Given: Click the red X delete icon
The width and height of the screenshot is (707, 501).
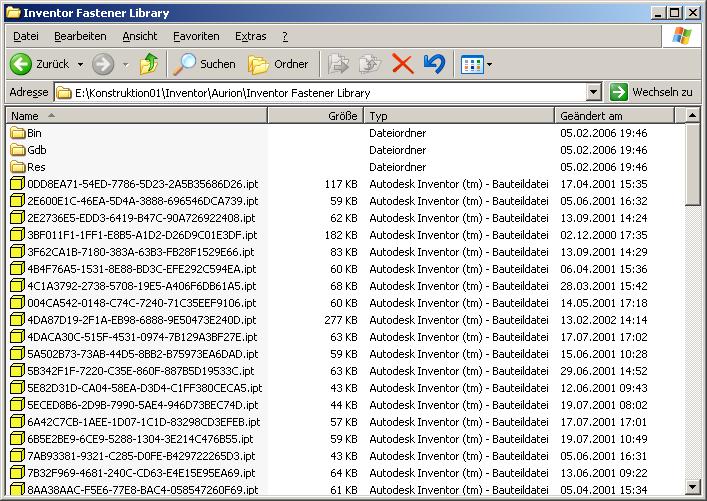Looking at the screenshot, I should [x=403, y=64].
